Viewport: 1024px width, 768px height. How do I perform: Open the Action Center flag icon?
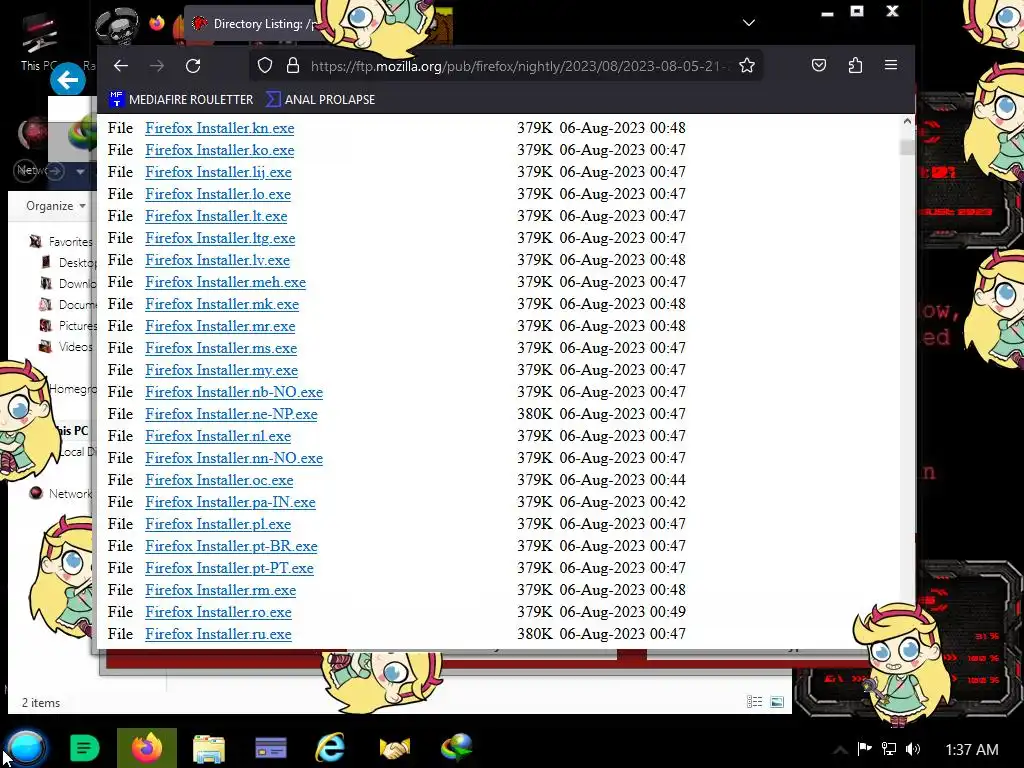click(865, 748)
